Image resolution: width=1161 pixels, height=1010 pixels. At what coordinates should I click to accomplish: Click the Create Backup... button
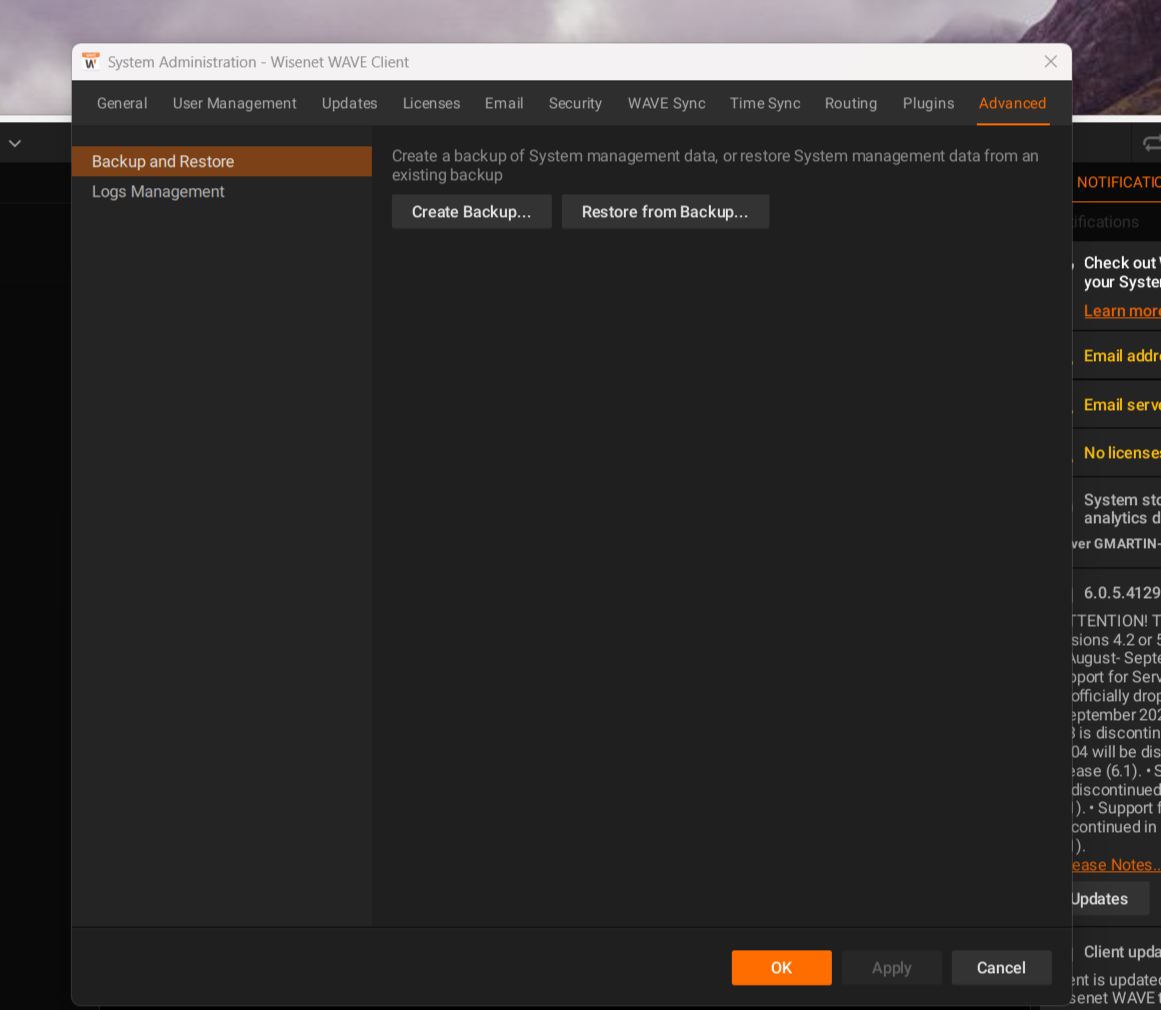point(471,212)
